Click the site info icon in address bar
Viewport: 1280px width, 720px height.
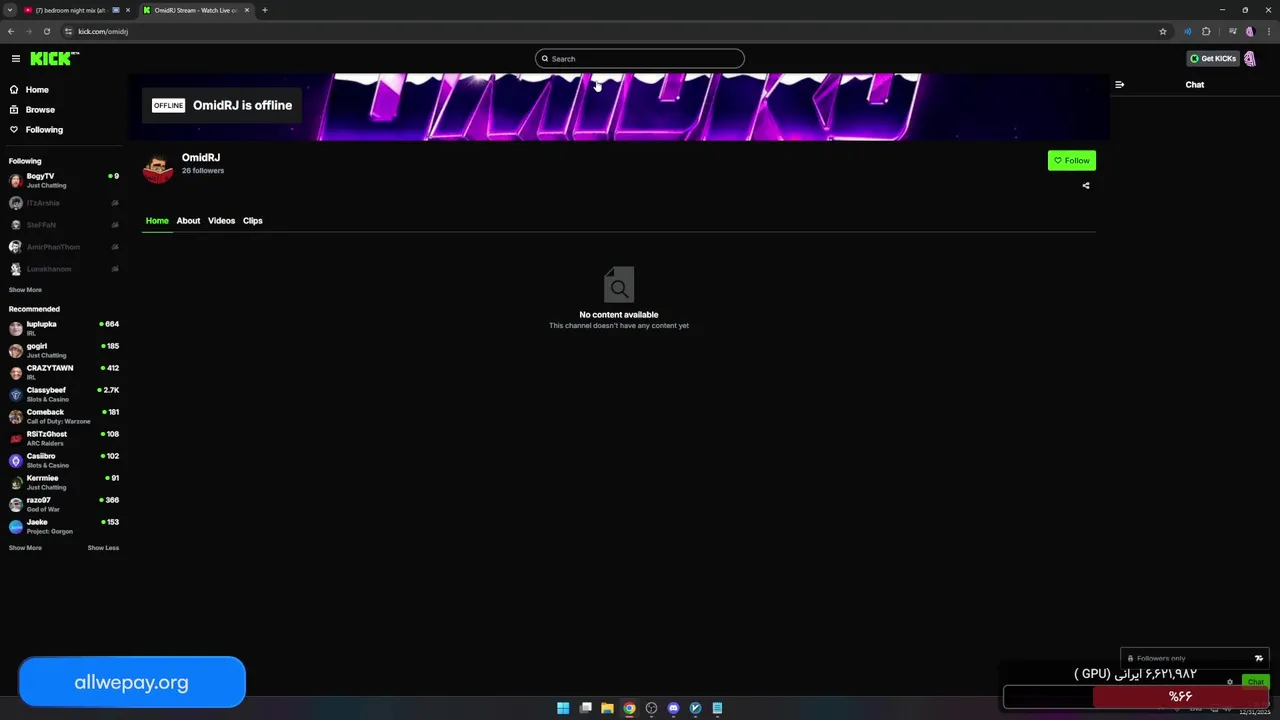pyautogui.click(x=68, y=31)
